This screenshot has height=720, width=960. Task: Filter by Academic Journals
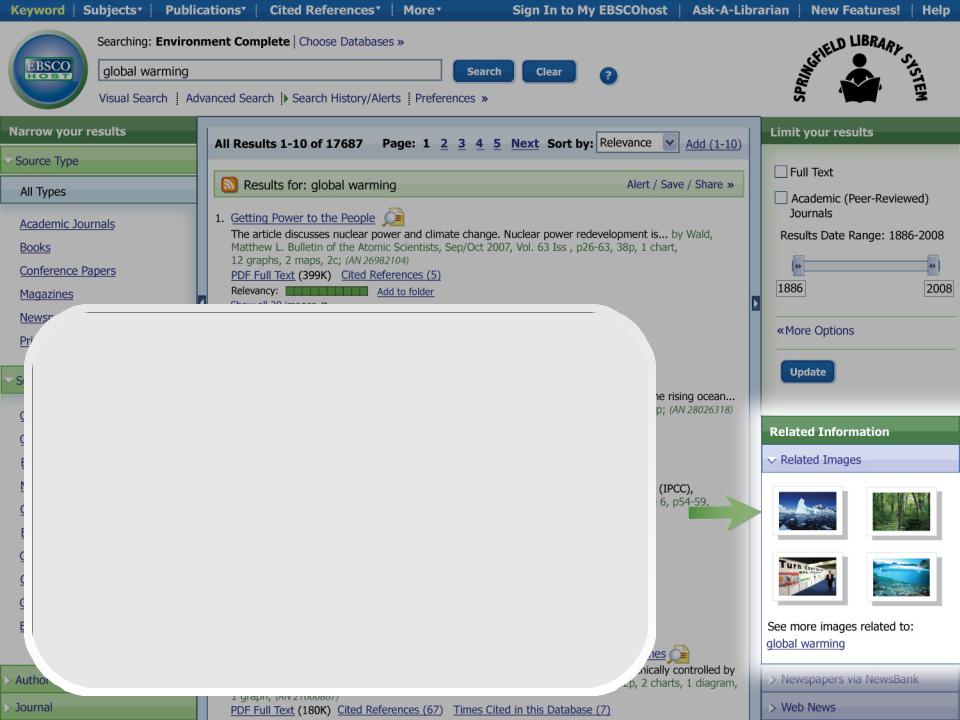(67, 223)
